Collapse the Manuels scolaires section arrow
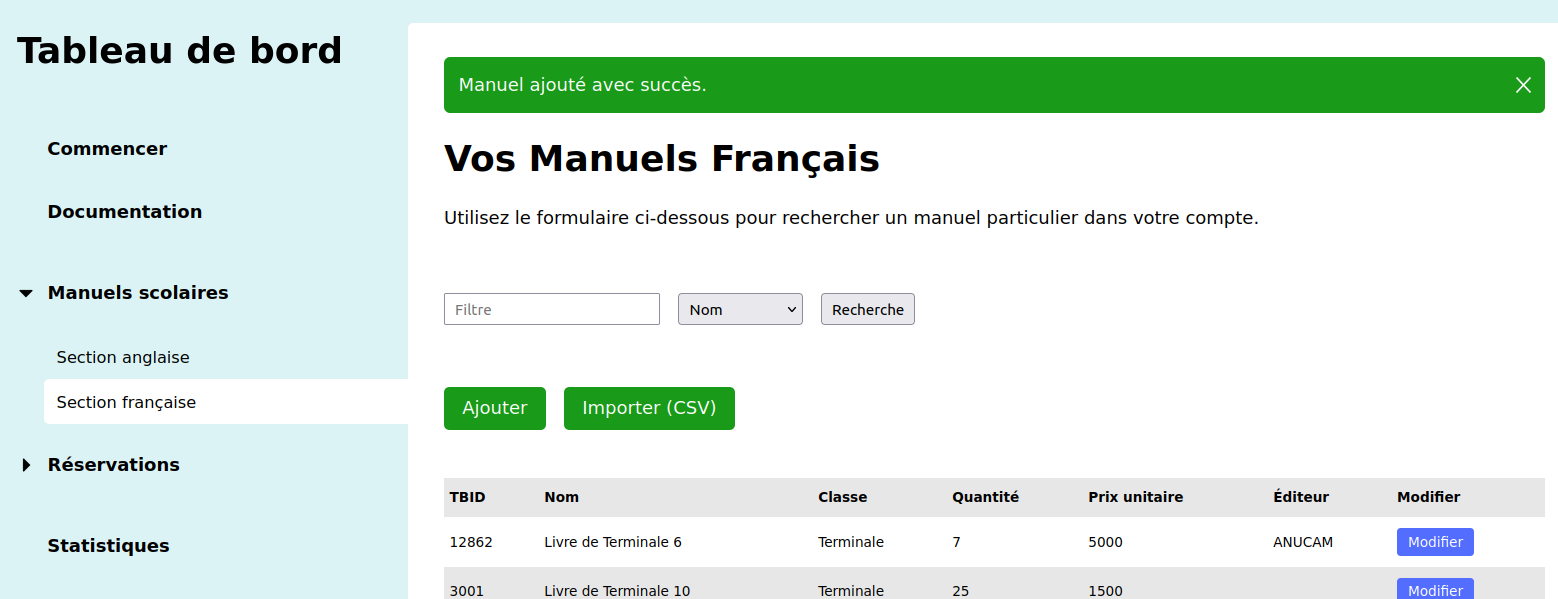This screenshot has width=1558, height=599. 26,293
